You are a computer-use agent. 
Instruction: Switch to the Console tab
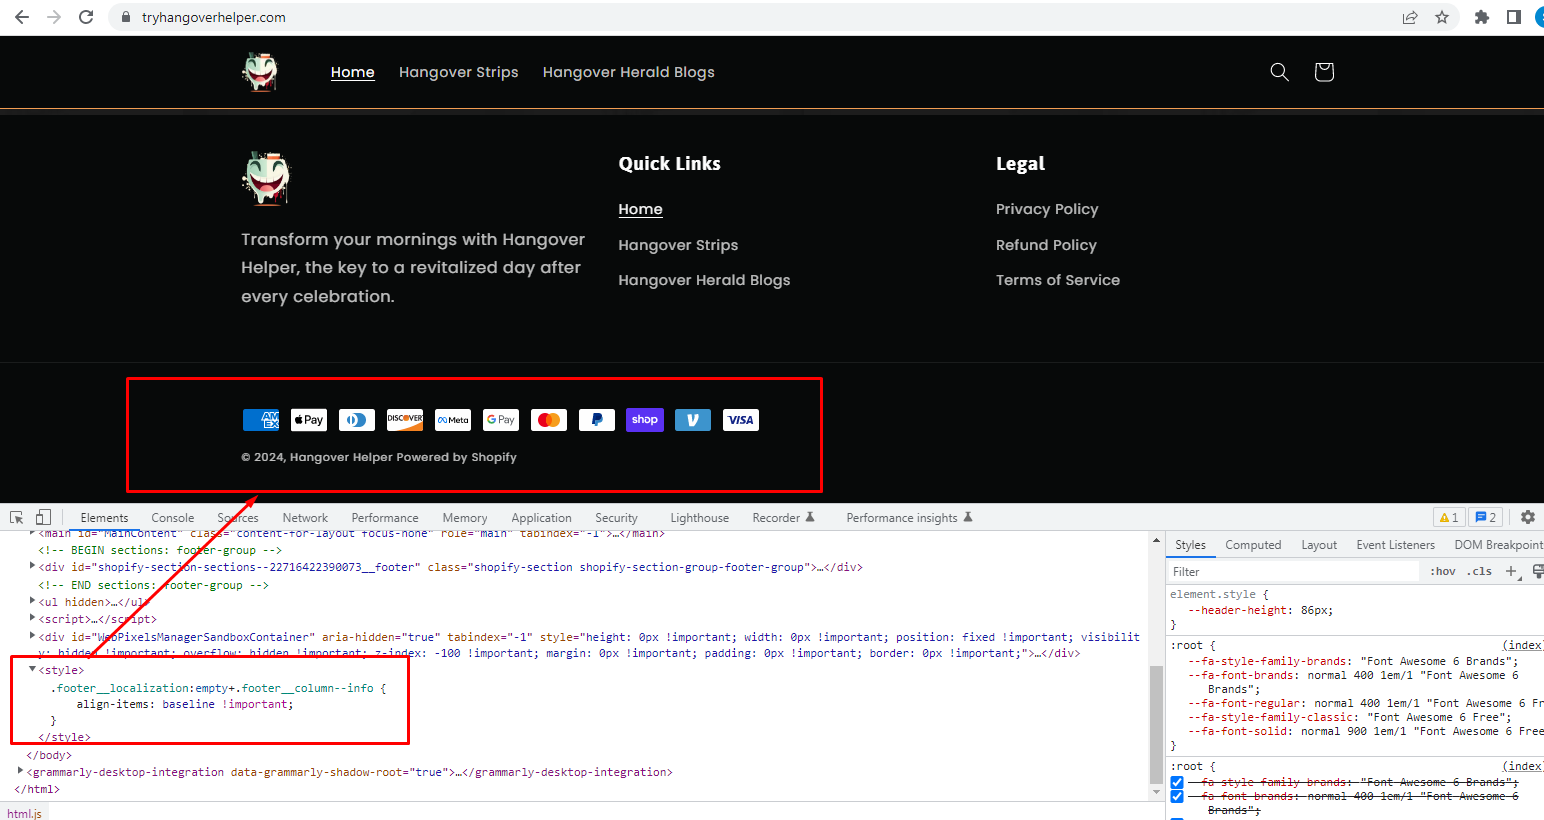(x=173, y=517)
